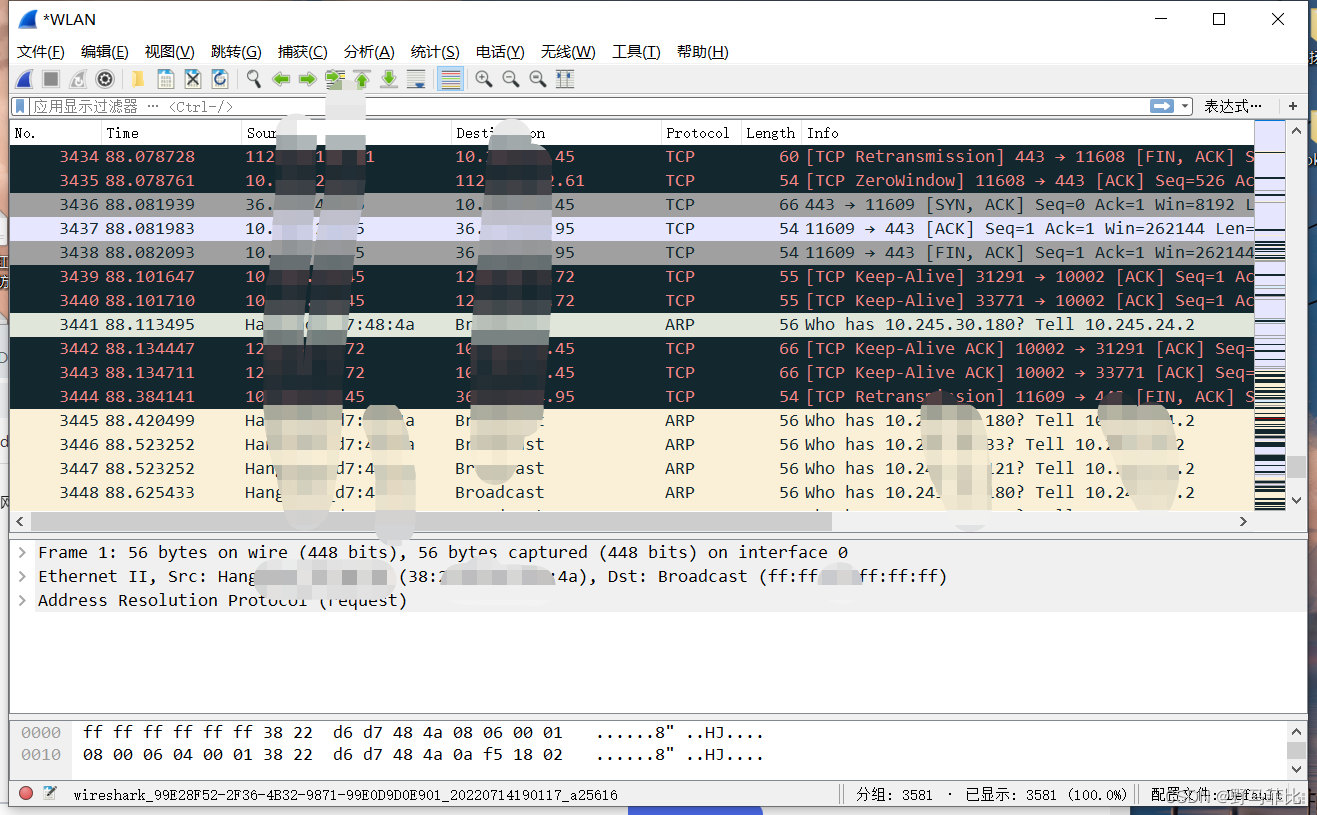
Task: Select packet 3435 TCP ZeroWindow row
Action: tap(632, 181)
